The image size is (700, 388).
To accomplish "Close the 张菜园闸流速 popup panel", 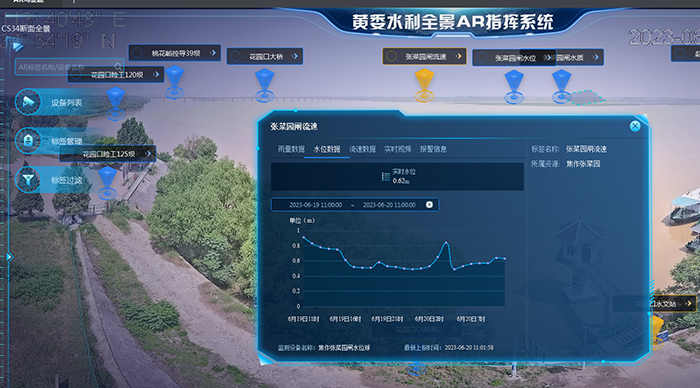I will pyautogui.click(x=634, y=126).
